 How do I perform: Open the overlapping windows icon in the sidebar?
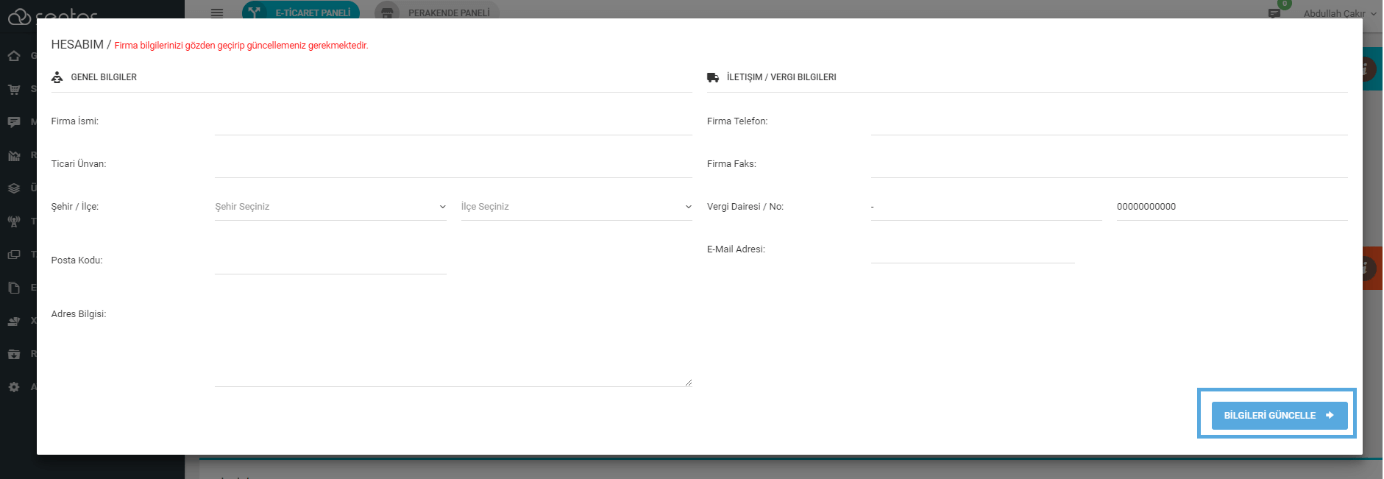(14, 254)
